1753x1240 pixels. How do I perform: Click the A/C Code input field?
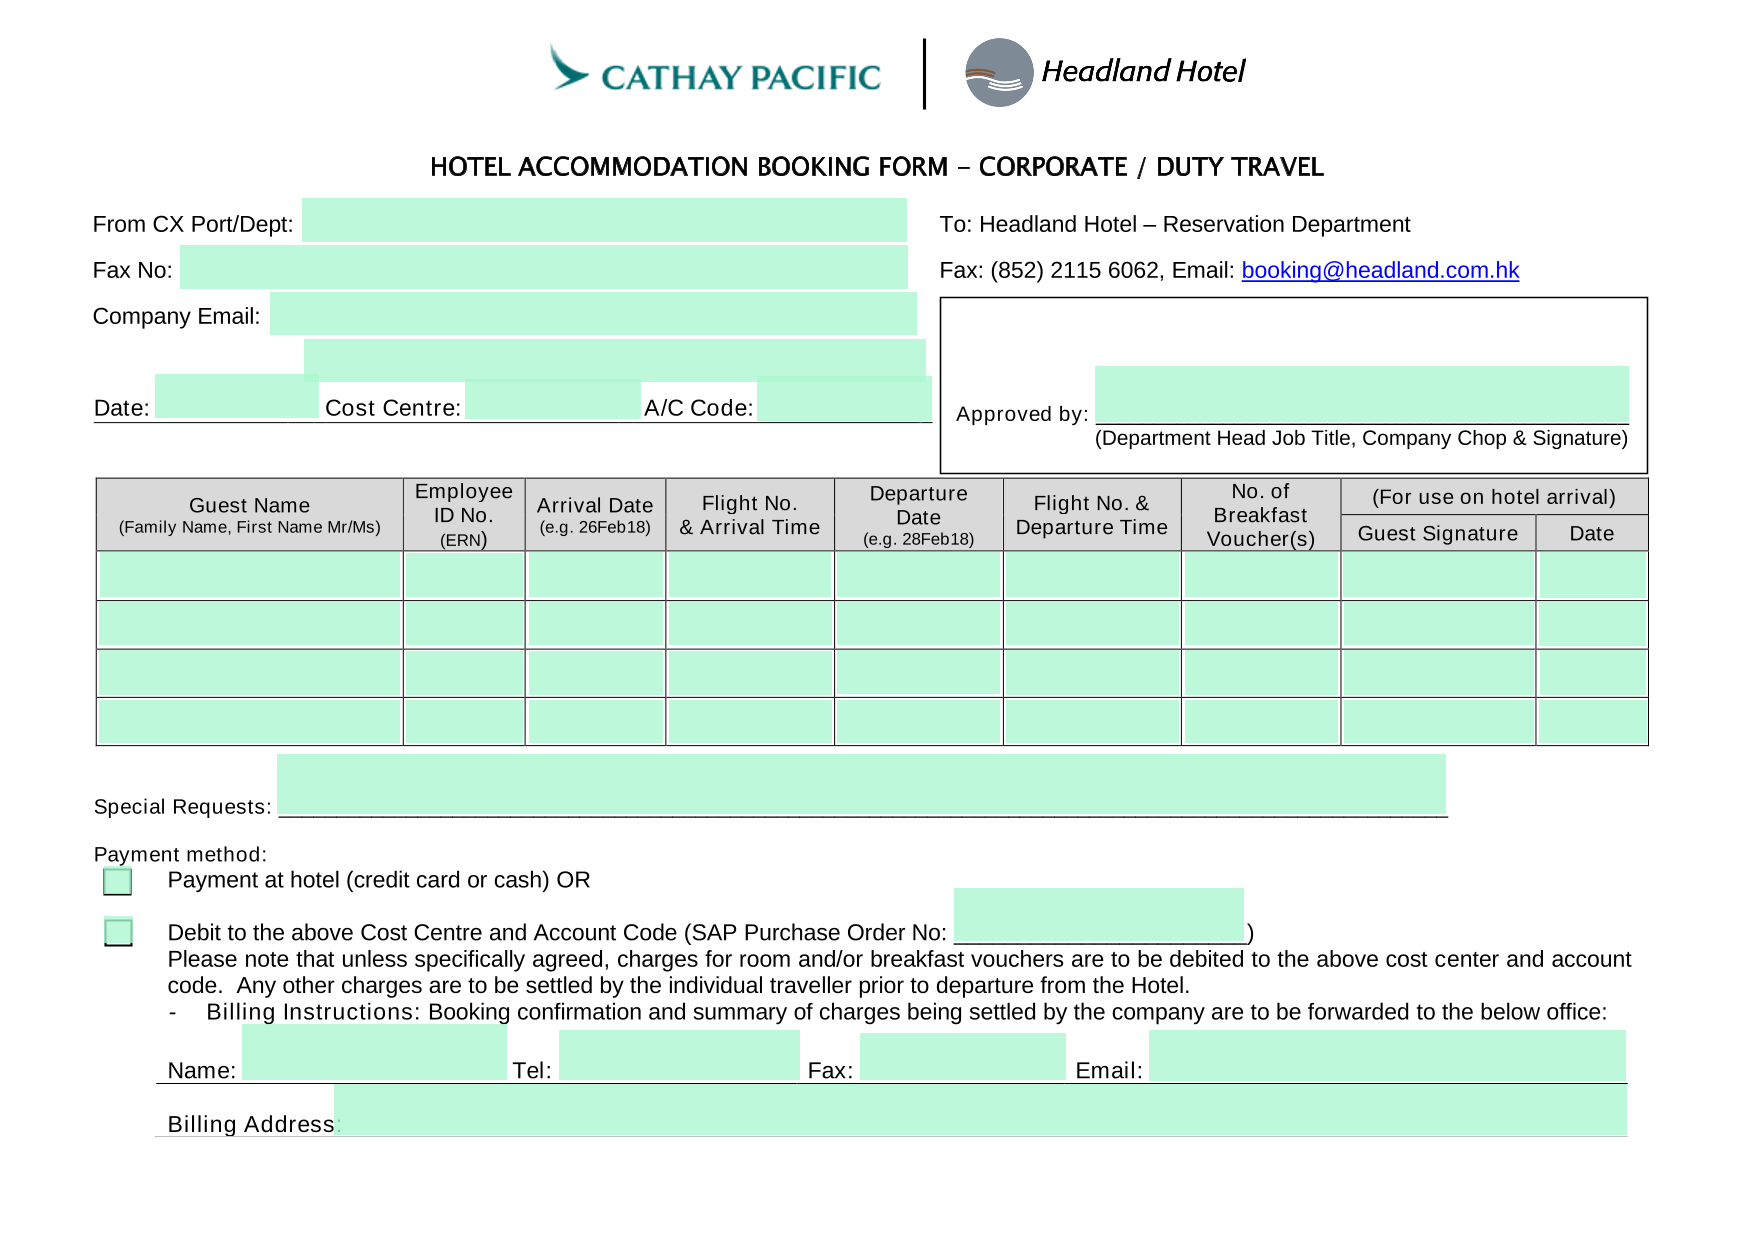(x=844, y=398)
